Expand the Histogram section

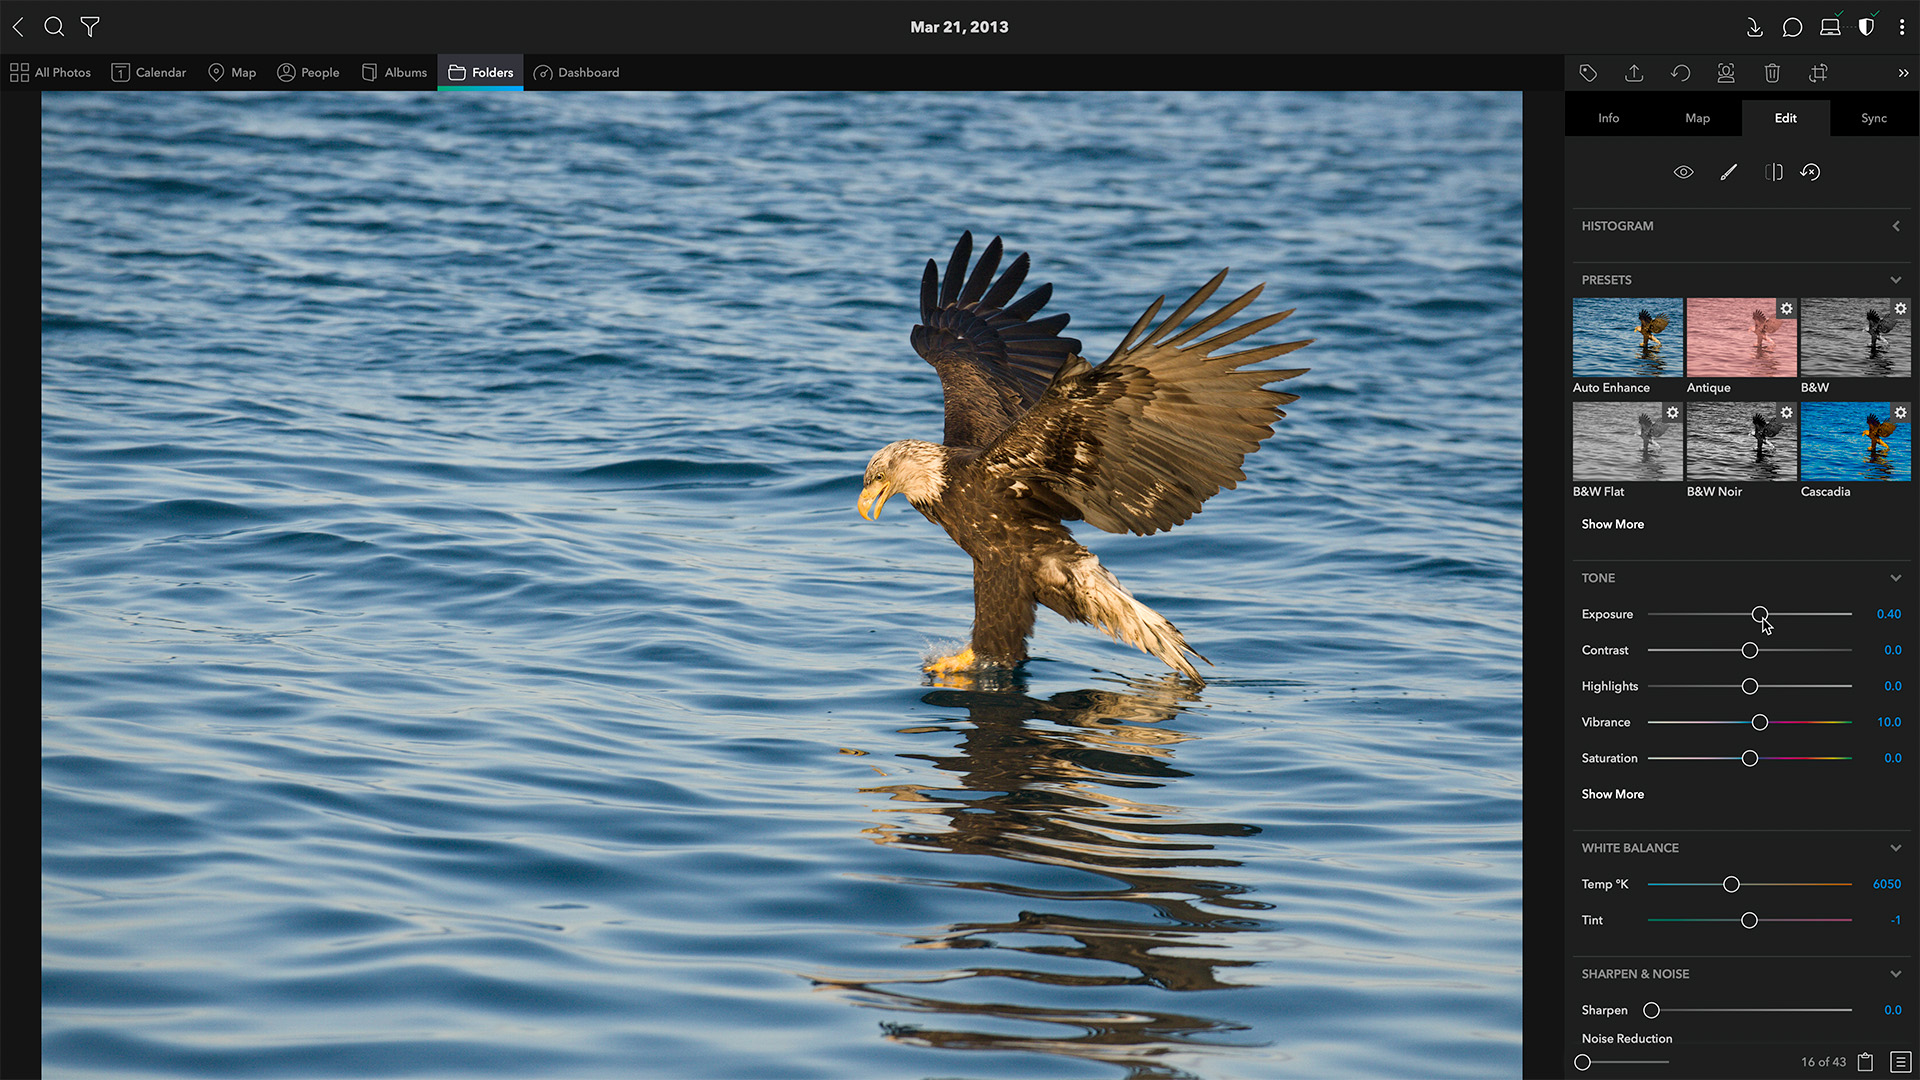(1896, 226)
